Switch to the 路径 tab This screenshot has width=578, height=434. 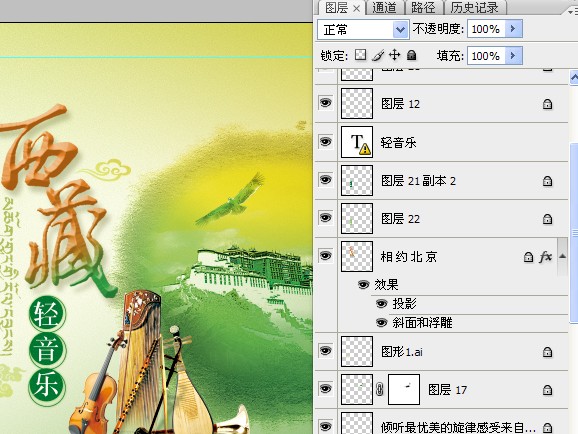pos(423,7)
